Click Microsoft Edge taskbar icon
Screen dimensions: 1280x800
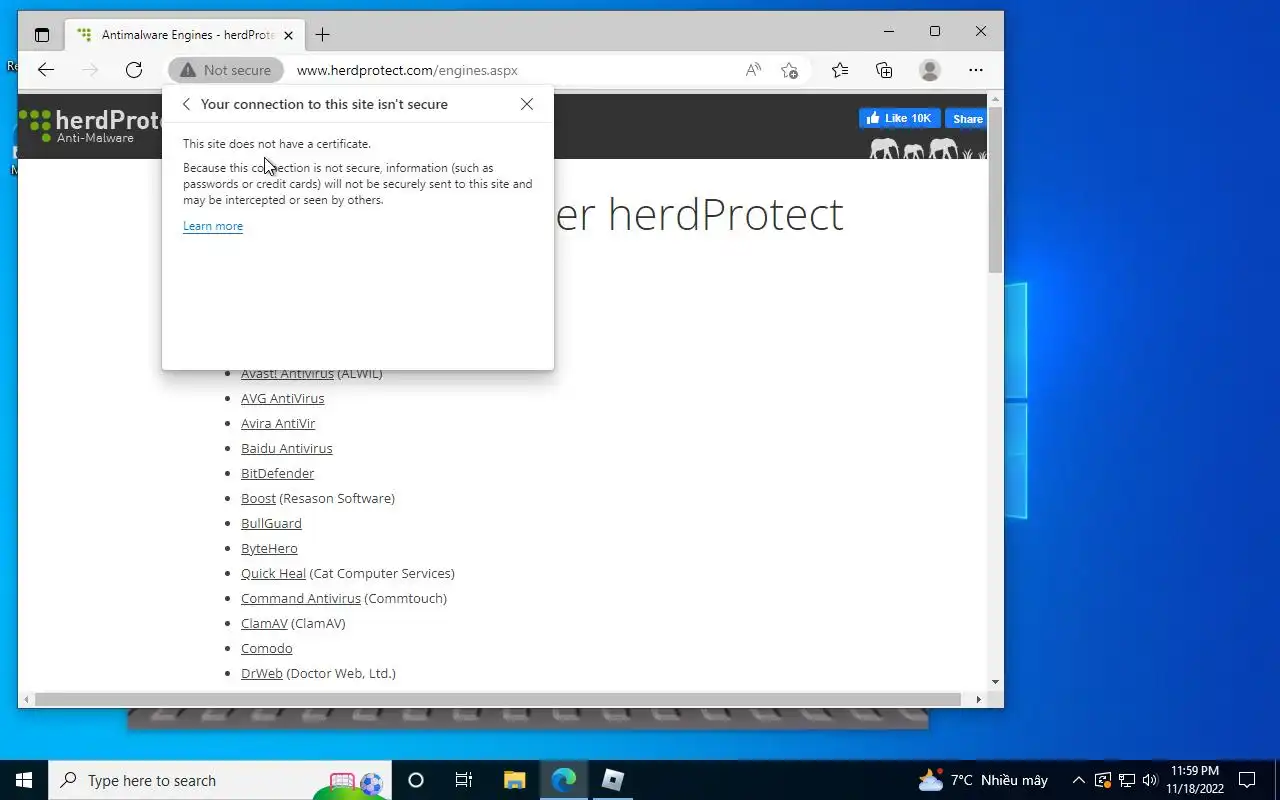pos(563,780)
